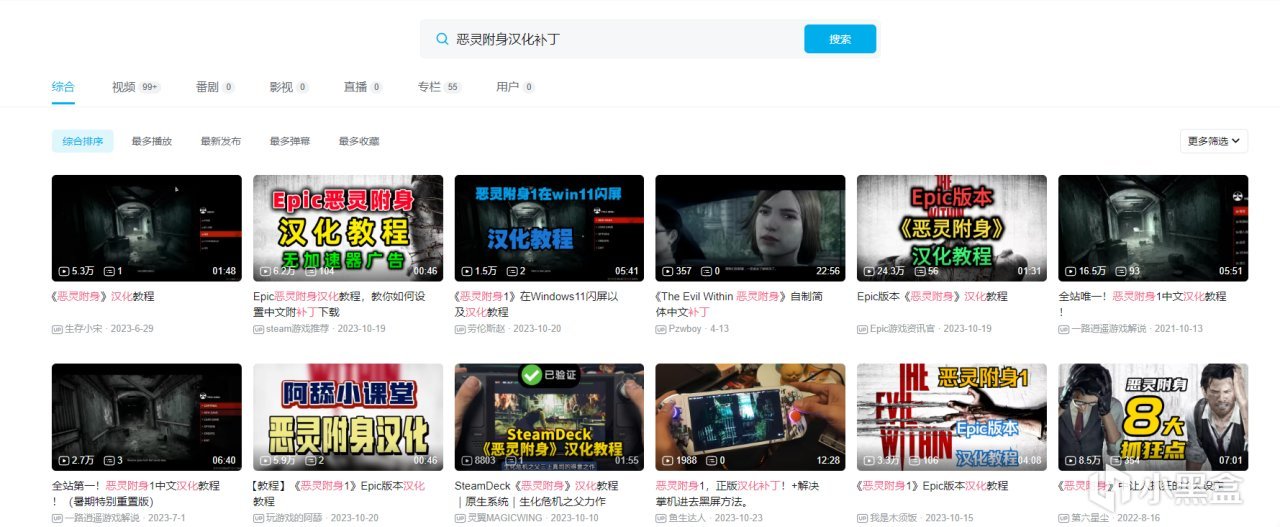This screenshot has width=1280, height=527.
Task: Open title 《恶灵附身1》在Windows11闪屏
Action: click(x=537, y=304)
